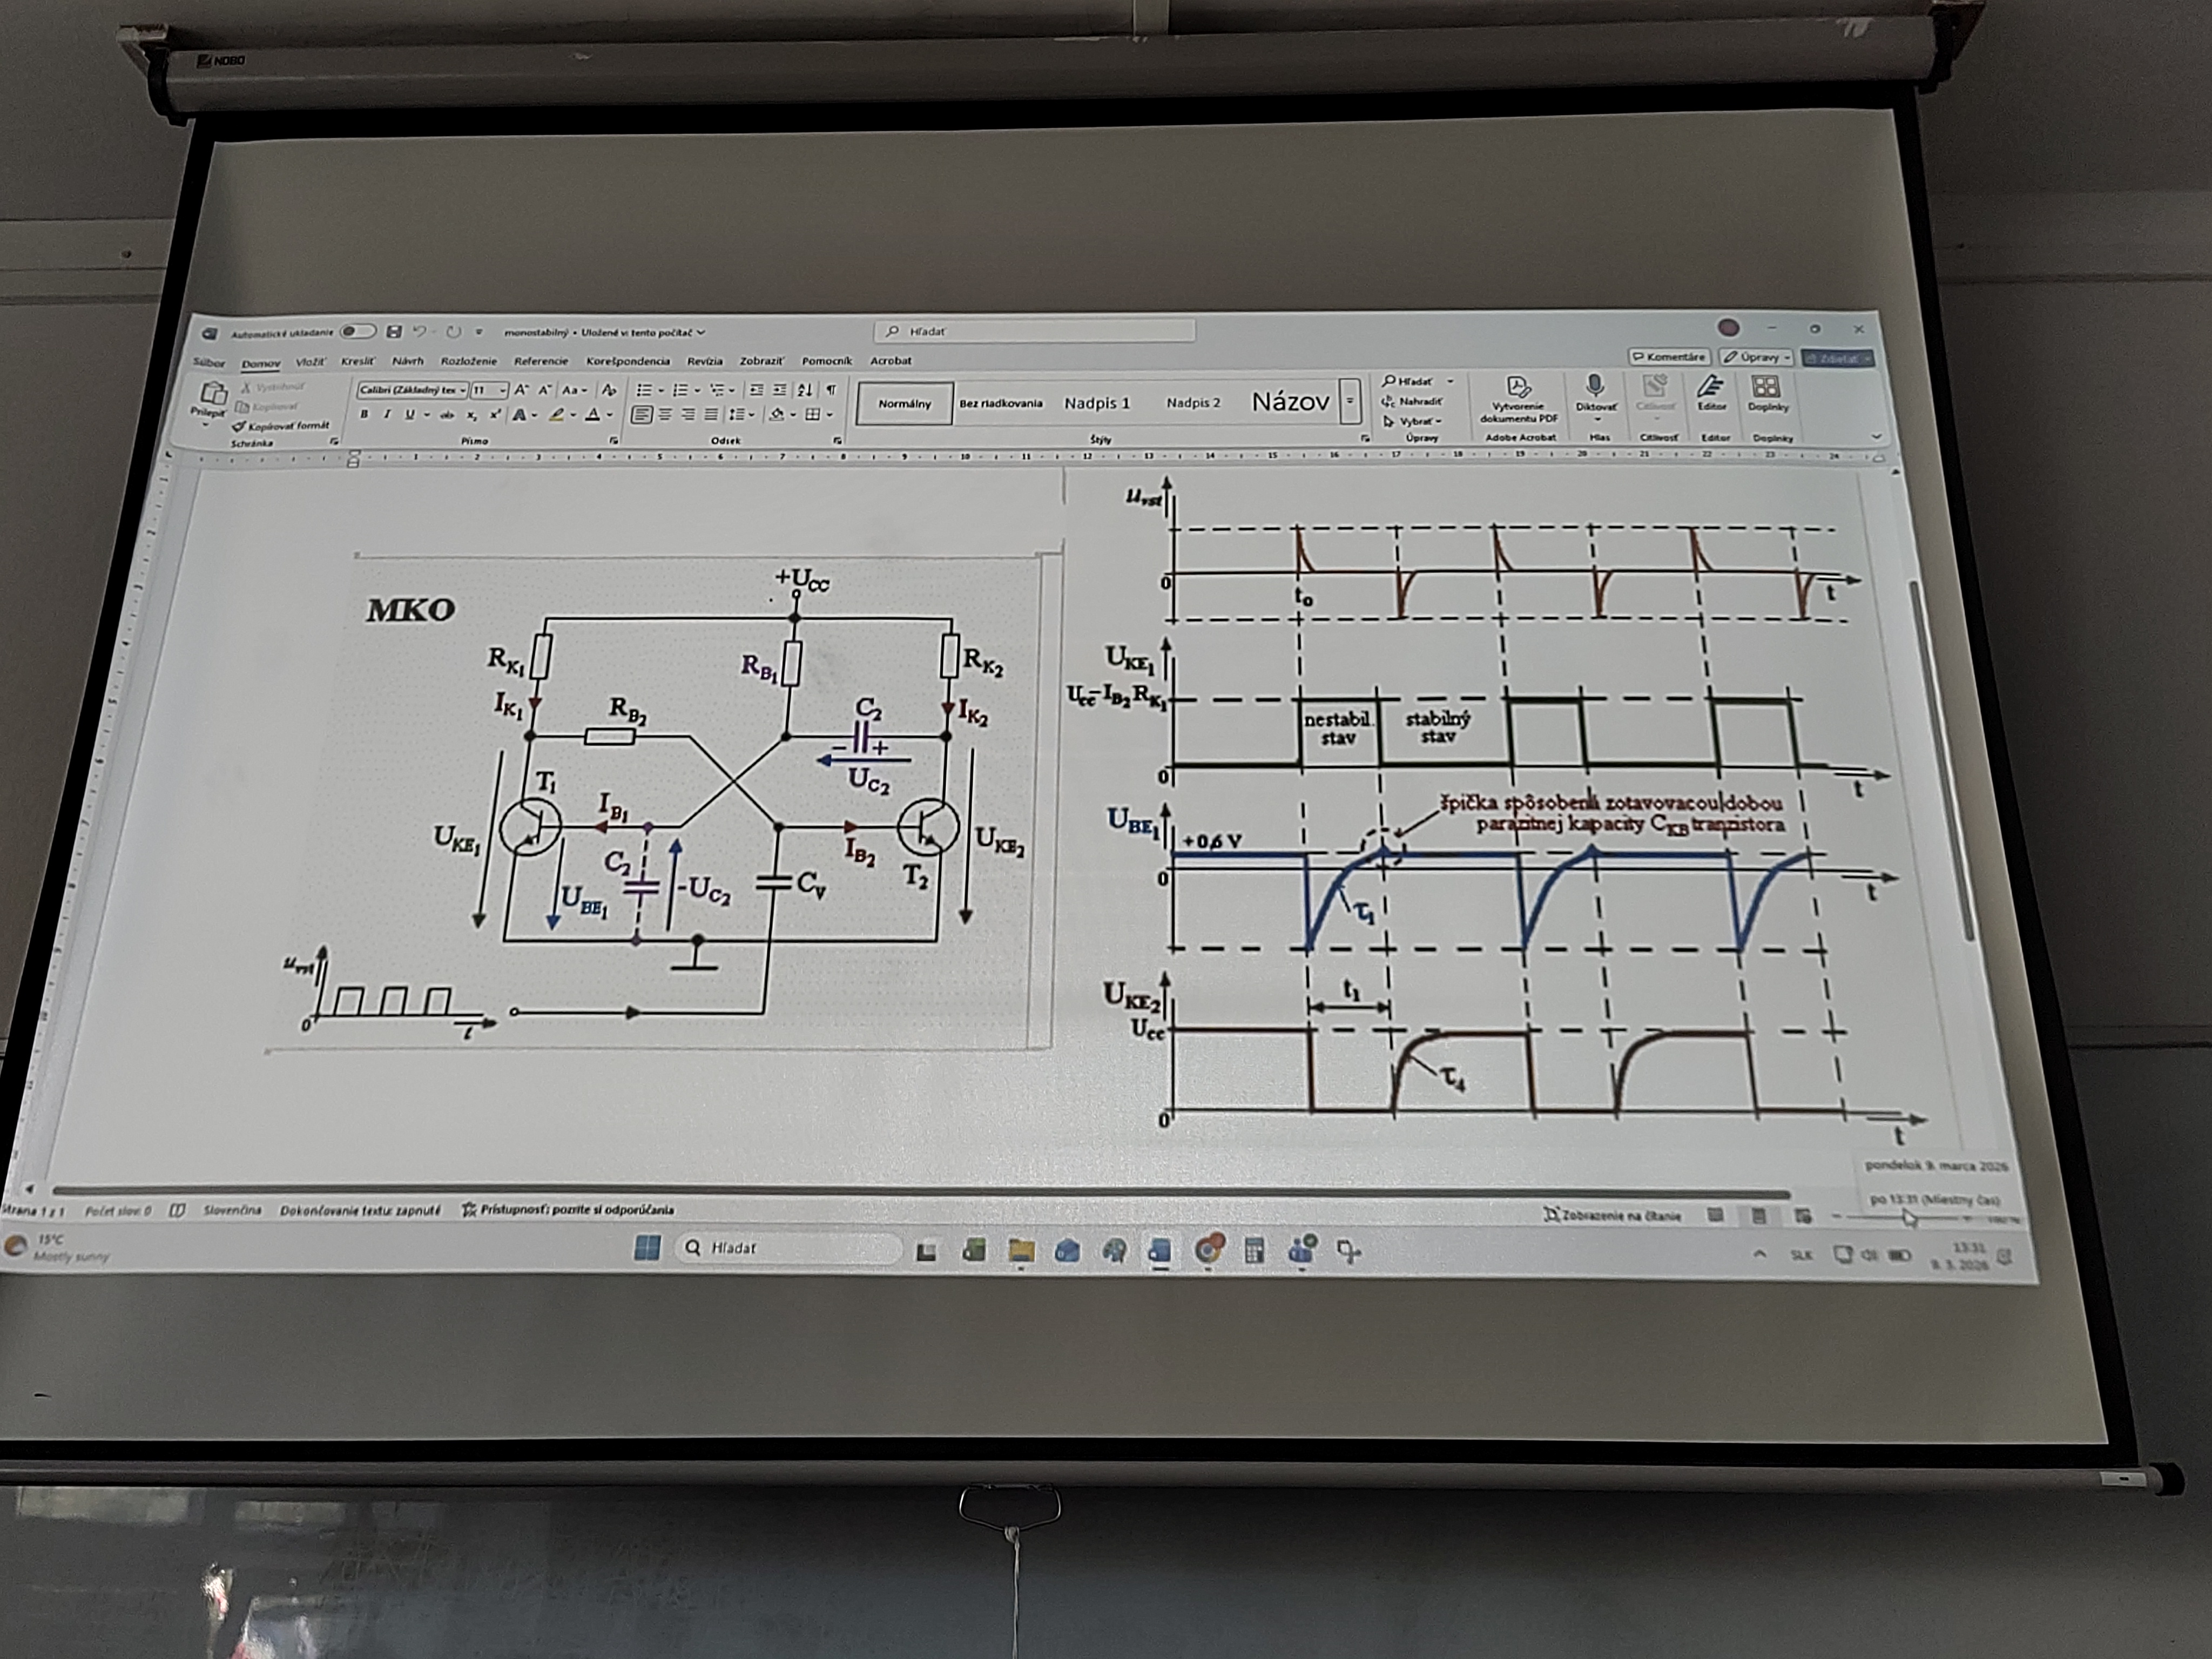The width and height of the screenshot is (2212, 1659).
Task: Click the Save floppy disk icon
Action: pos(394,331)
